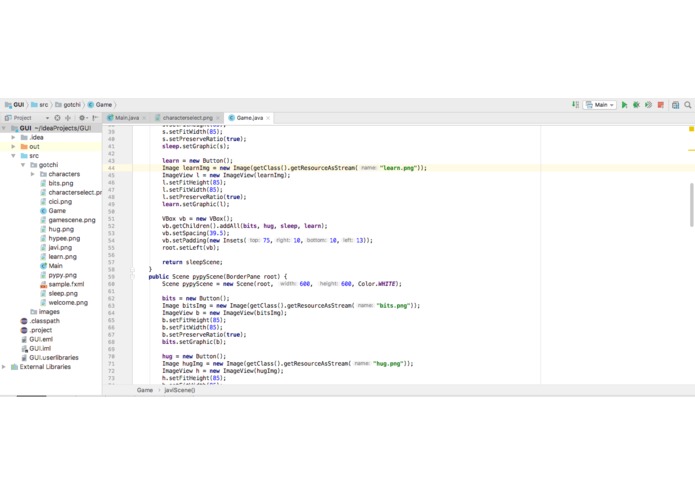Select the .classpath file

click(x=44, y=321)
